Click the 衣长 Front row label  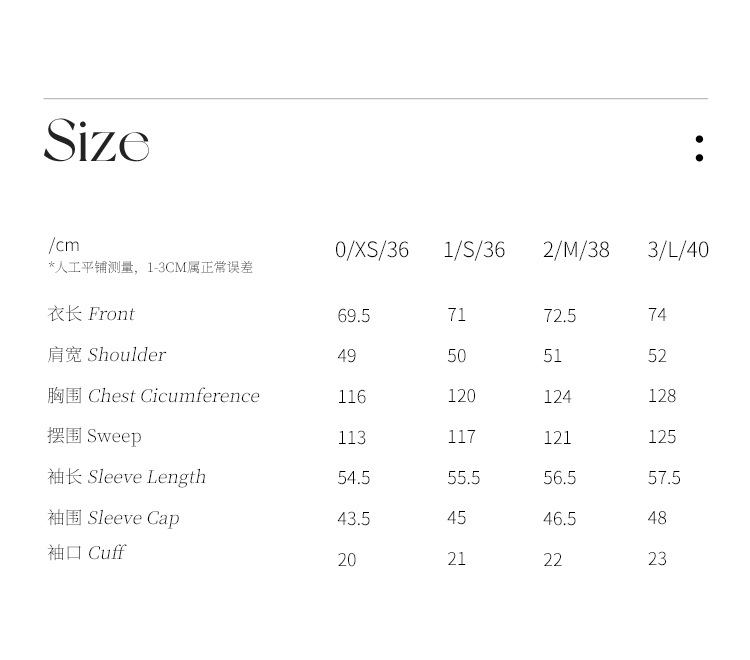click(91, 314)
